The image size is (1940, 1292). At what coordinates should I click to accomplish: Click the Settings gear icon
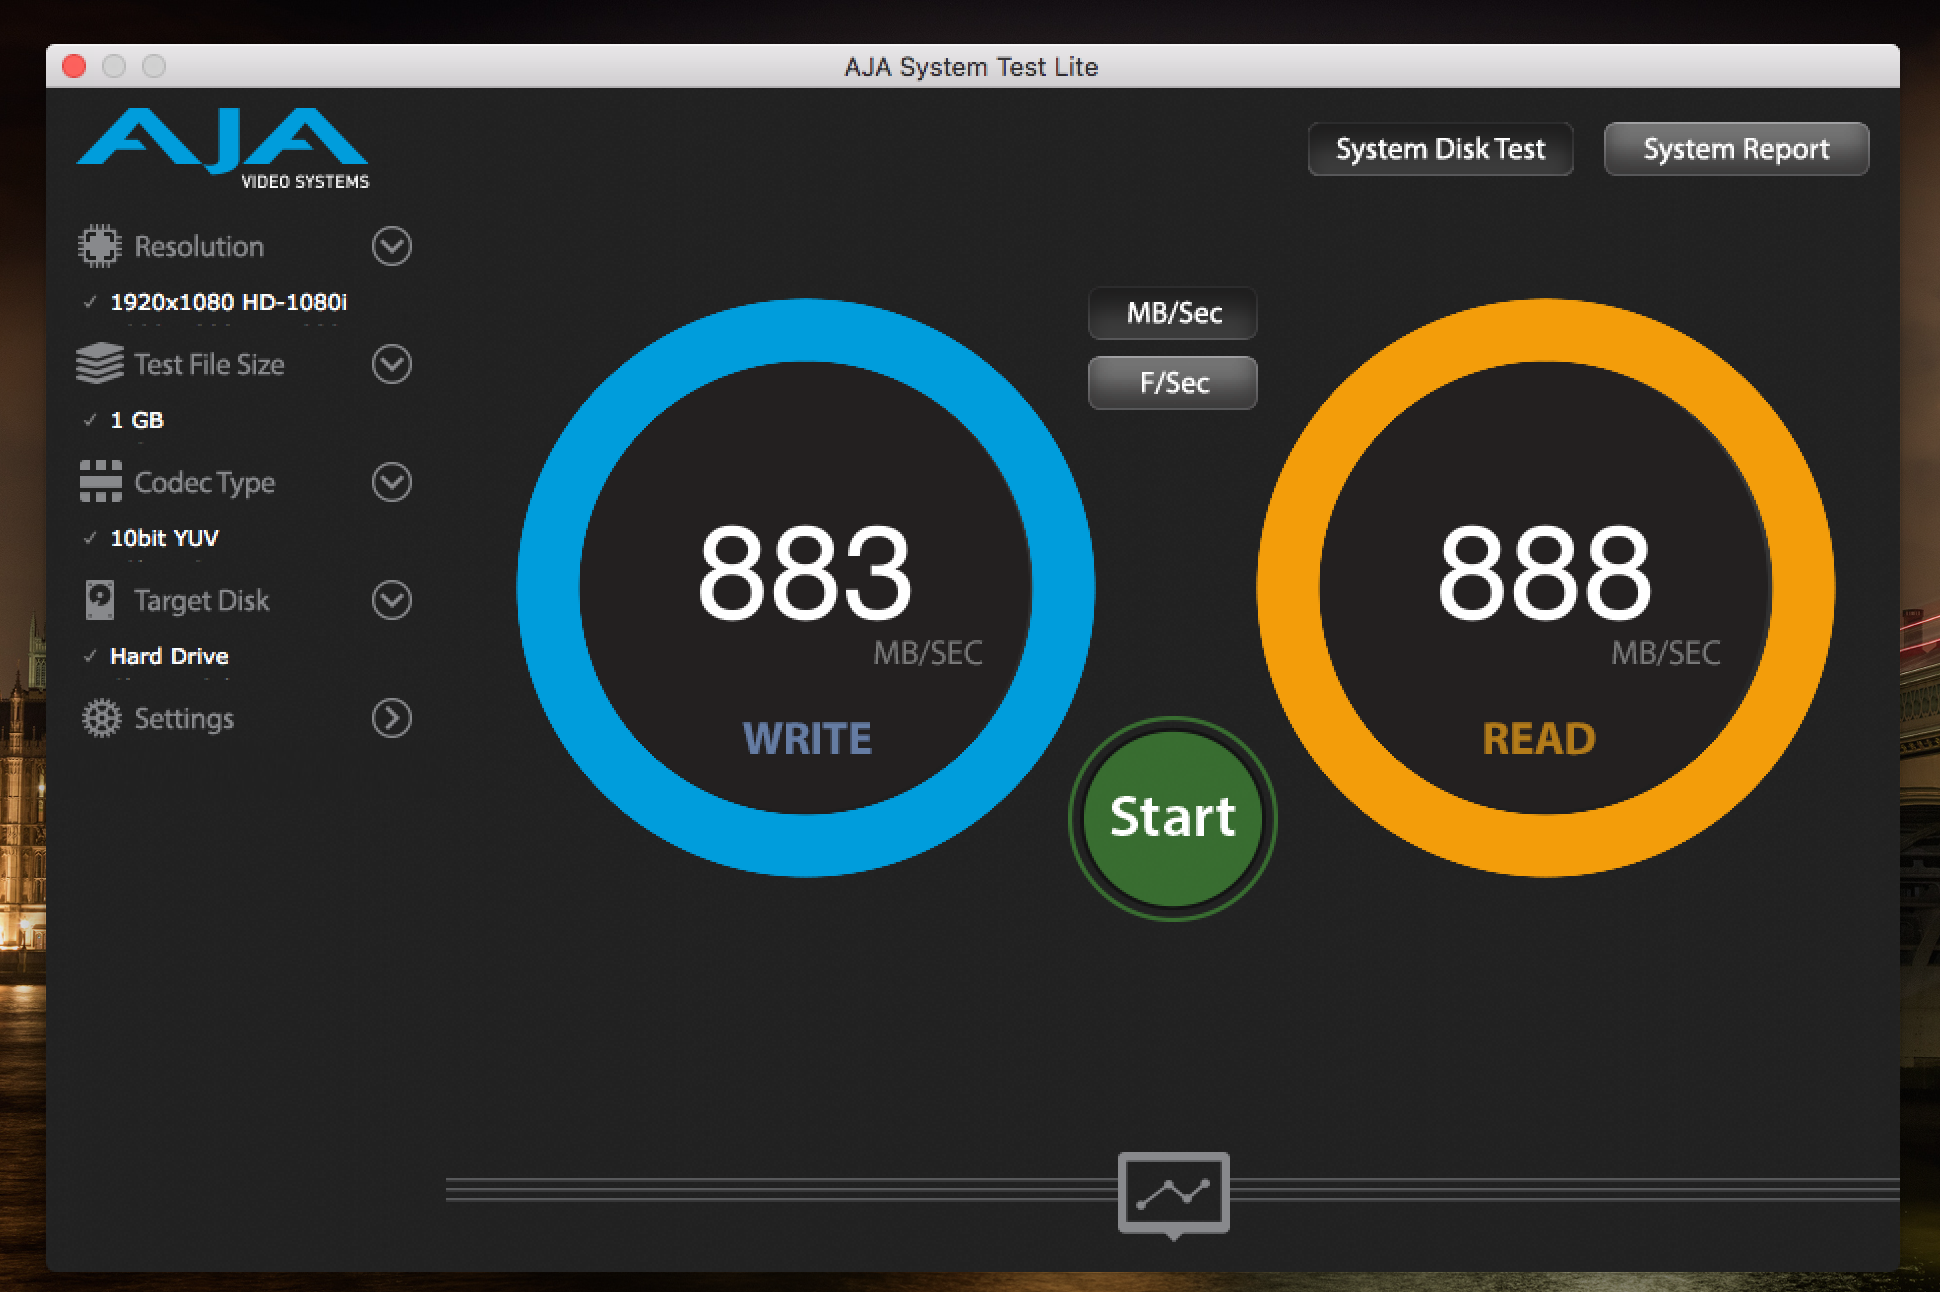(x=100, y=718)
